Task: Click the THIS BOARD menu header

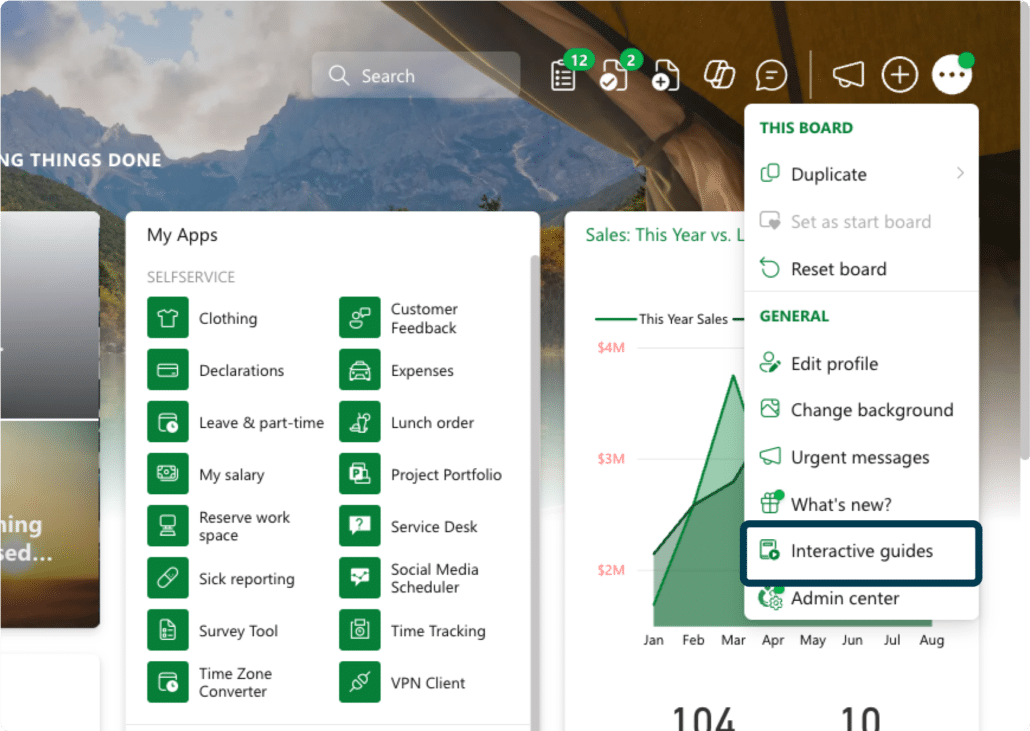Action: tap(806, 128)
